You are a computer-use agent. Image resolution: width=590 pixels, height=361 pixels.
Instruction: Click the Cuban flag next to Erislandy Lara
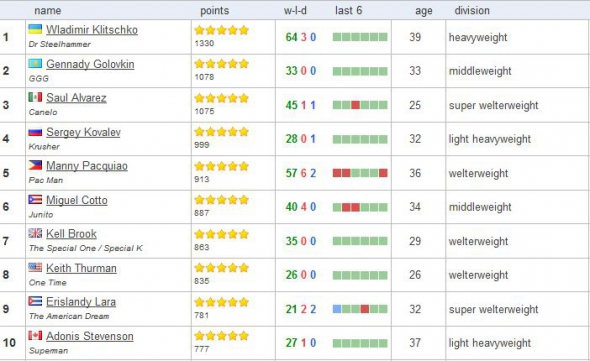[x=35, y=301]
